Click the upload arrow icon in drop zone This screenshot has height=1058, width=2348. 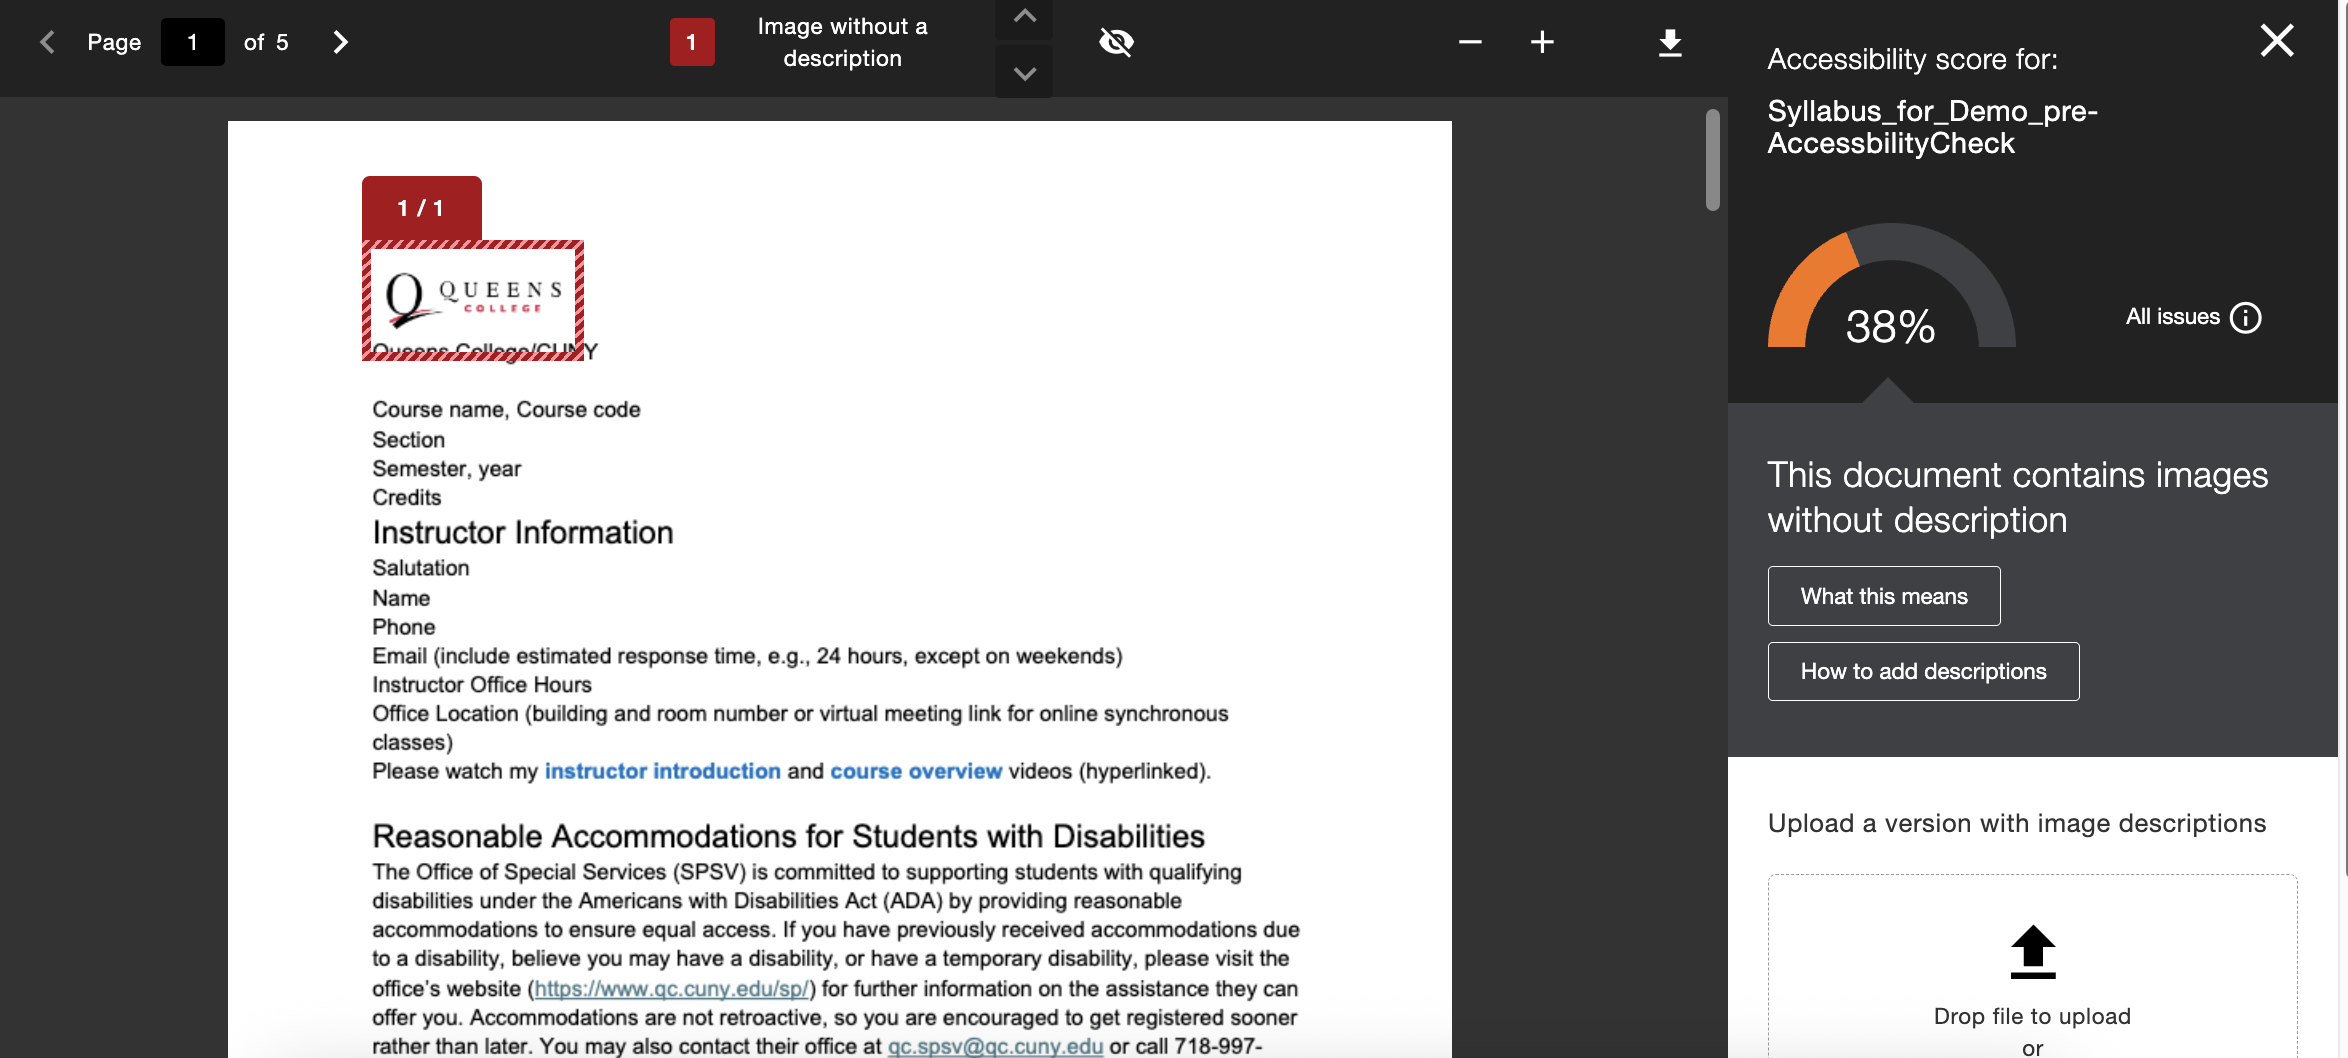pos(2033,951)
